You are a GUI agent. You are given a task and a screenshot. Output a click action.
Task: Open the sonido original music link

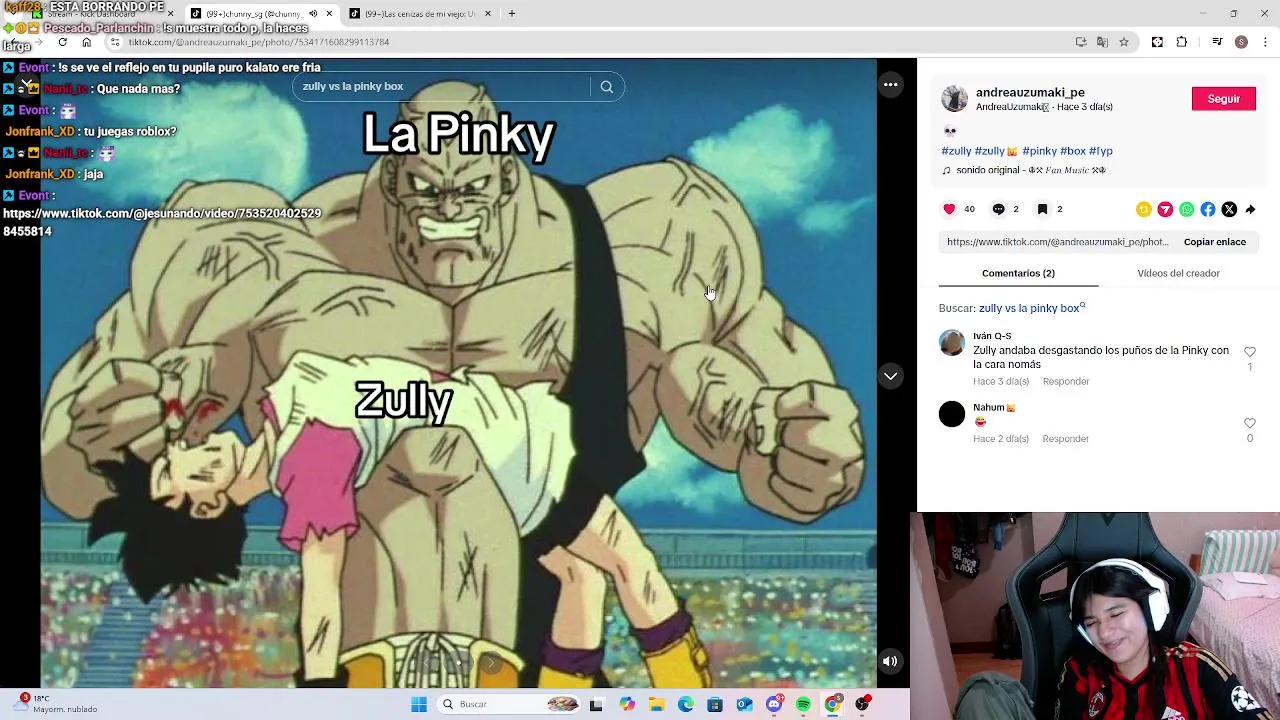(x=1024, y=170)
